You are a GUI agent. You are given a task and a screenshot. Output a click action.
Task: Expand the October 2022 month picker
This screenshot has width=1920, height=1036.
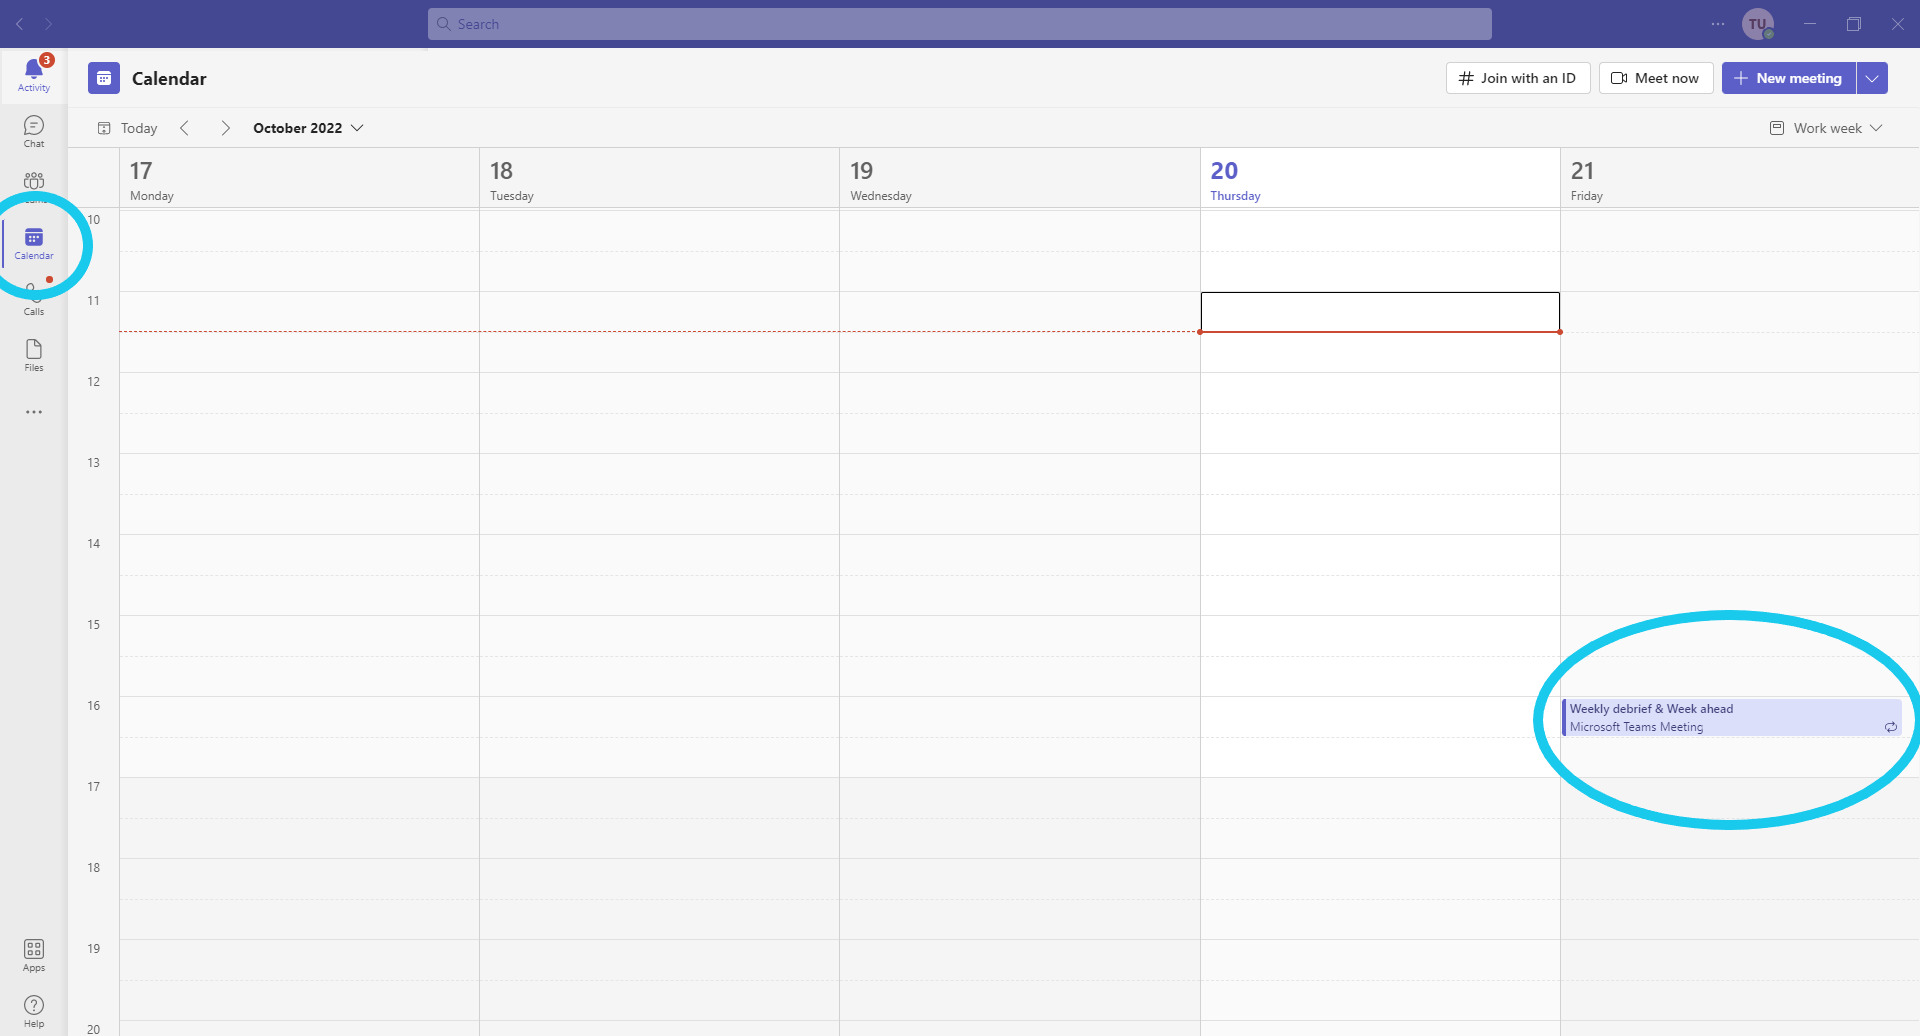pyautogui.click(x=308, y=128)
